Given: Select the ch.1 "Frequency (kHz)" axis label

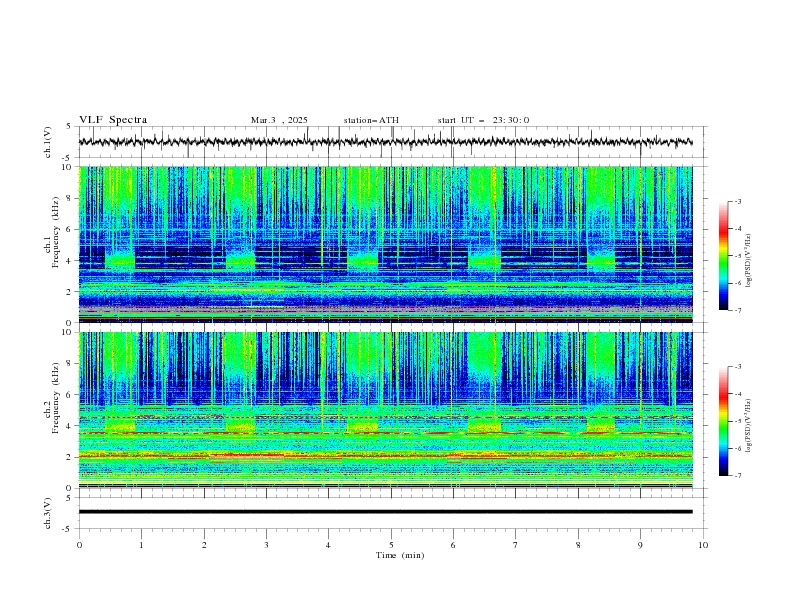Looking at the screenshot, I should 55,233.
